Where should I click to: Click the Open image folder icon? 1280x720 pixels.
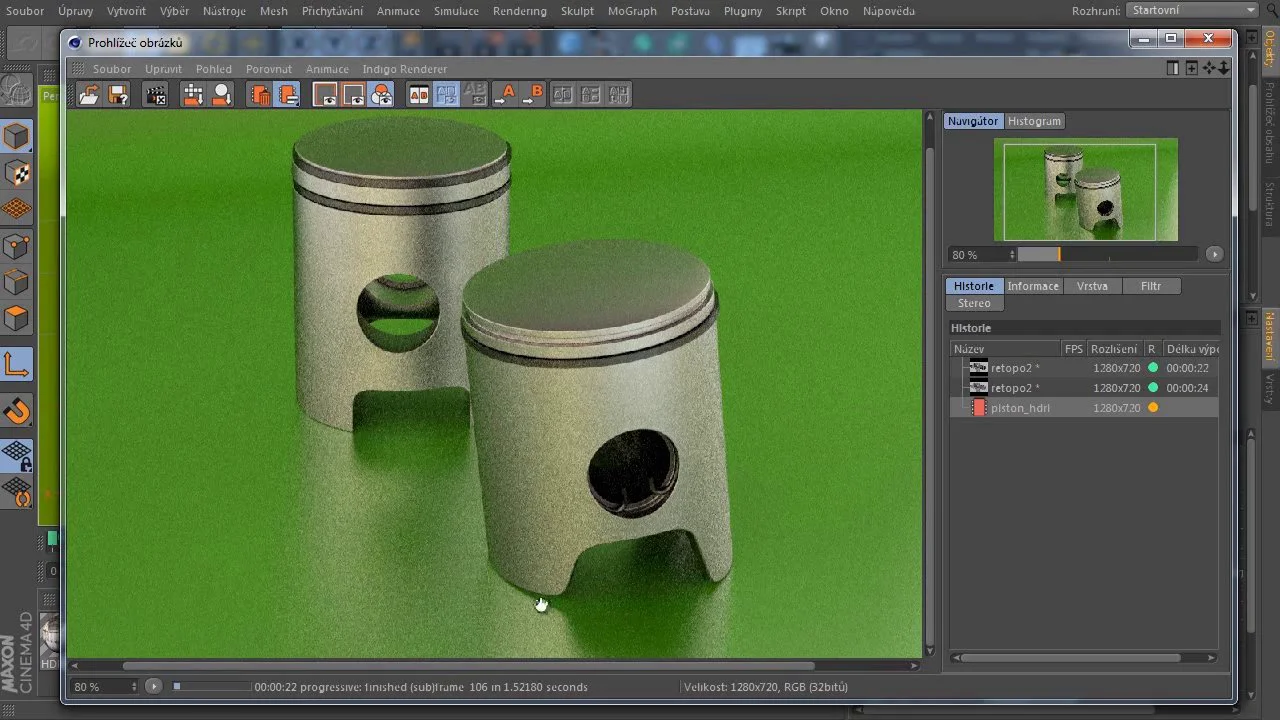(x=89, y=95)
